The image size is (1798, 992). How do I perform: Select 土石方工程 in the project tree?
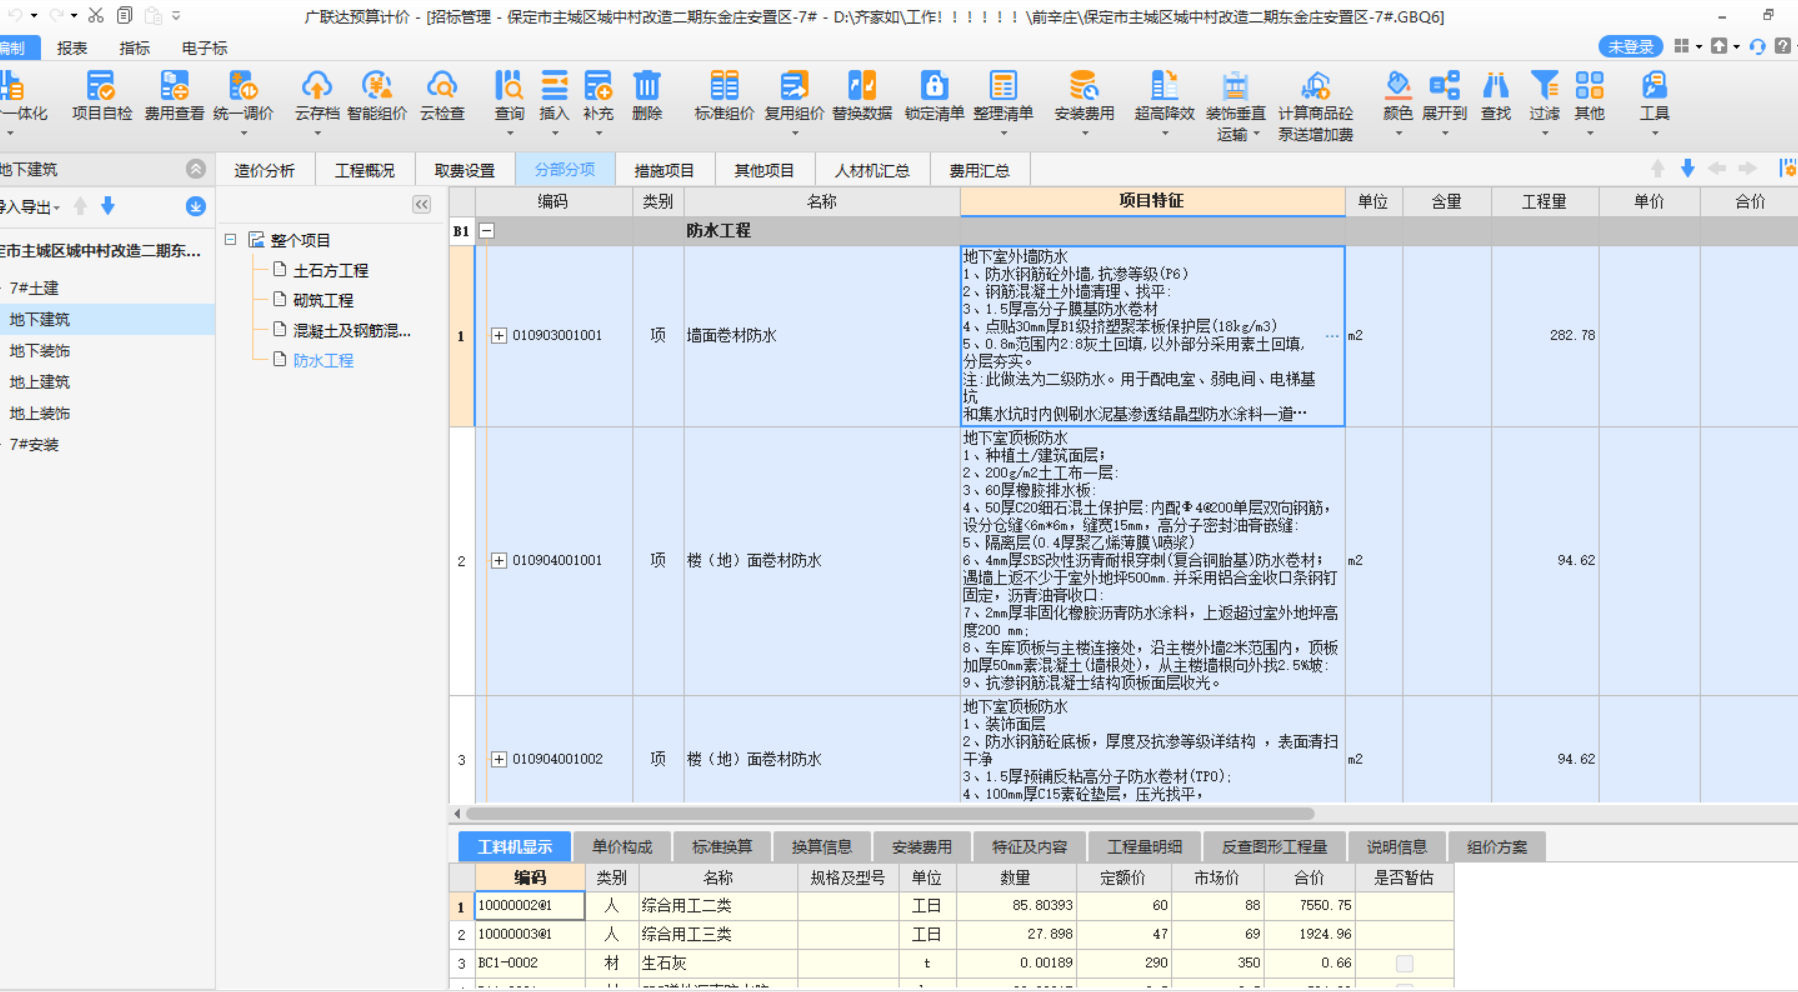pos(330,270)
